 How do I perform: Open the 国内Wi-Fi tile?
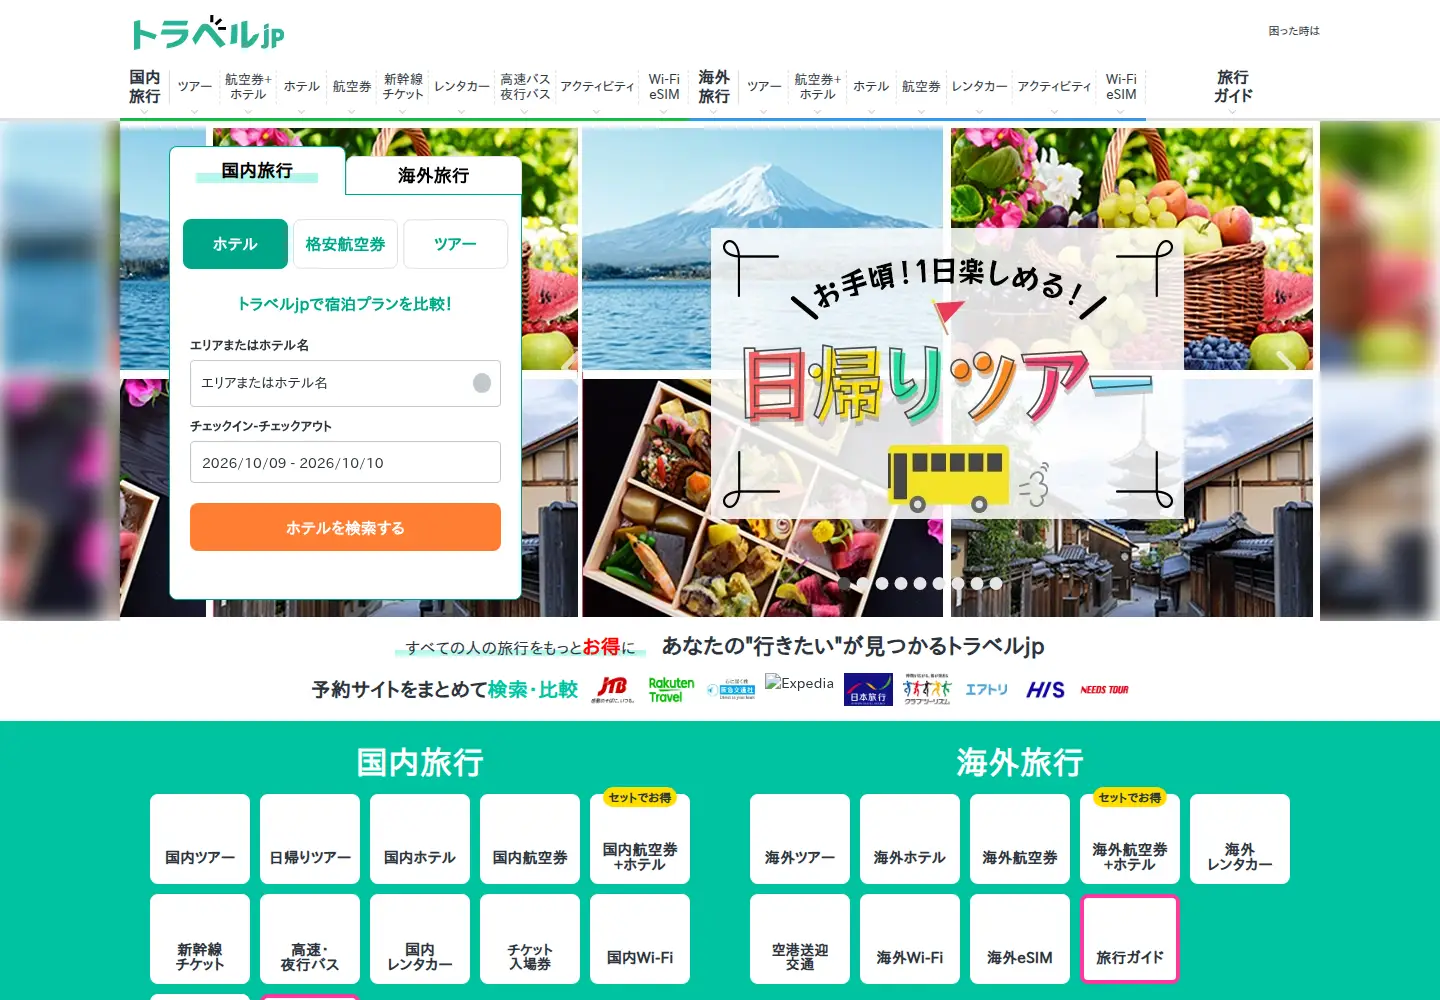(640, 939)
